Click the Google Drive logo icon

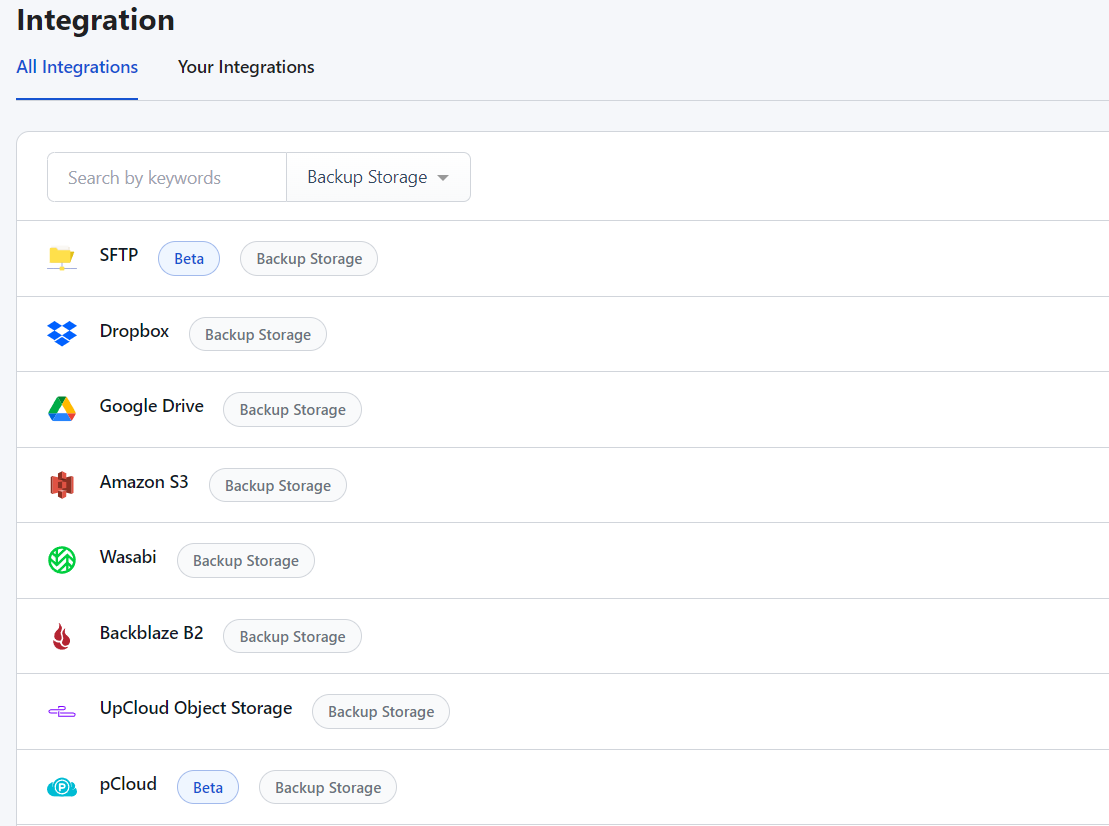pyautogui.click(x=62, y=409)
